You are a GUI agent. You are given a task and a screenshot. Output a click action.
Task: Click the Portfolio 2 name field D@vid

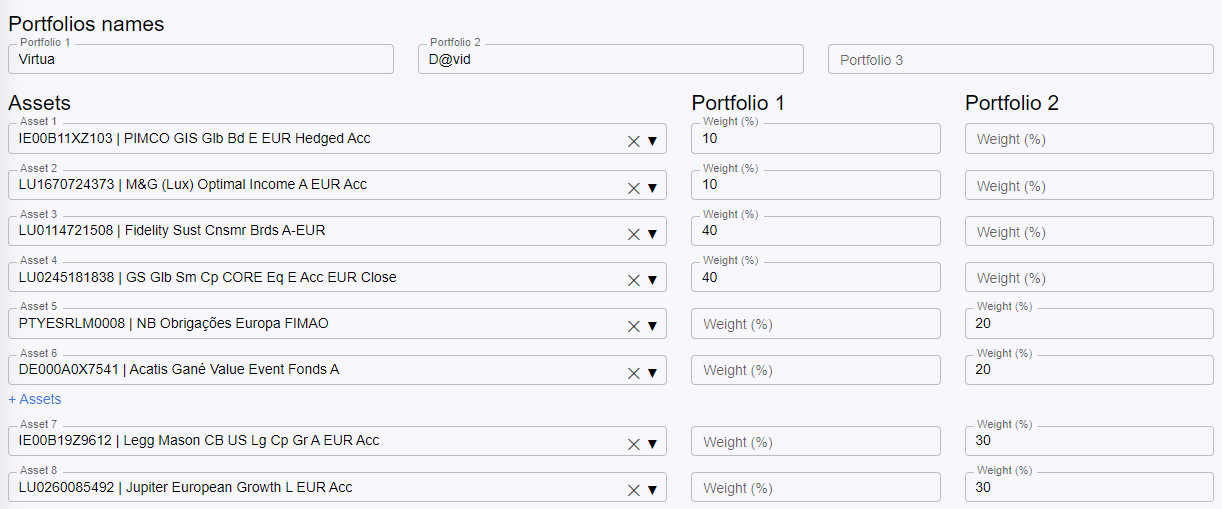[610, 59]
